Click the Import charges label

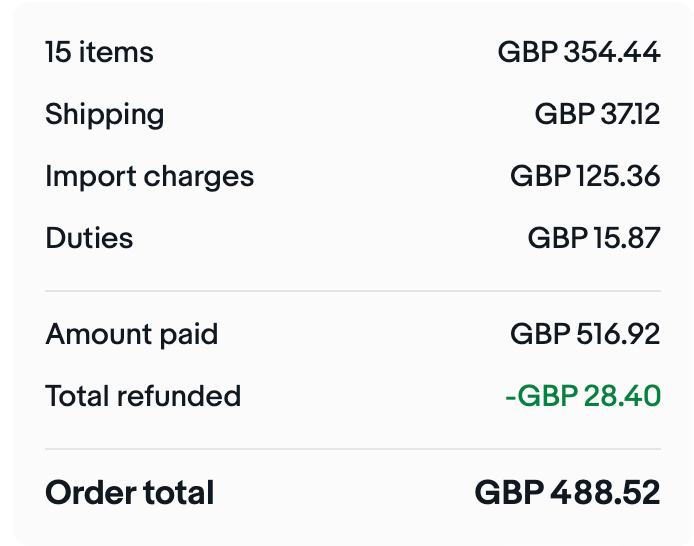150,177
